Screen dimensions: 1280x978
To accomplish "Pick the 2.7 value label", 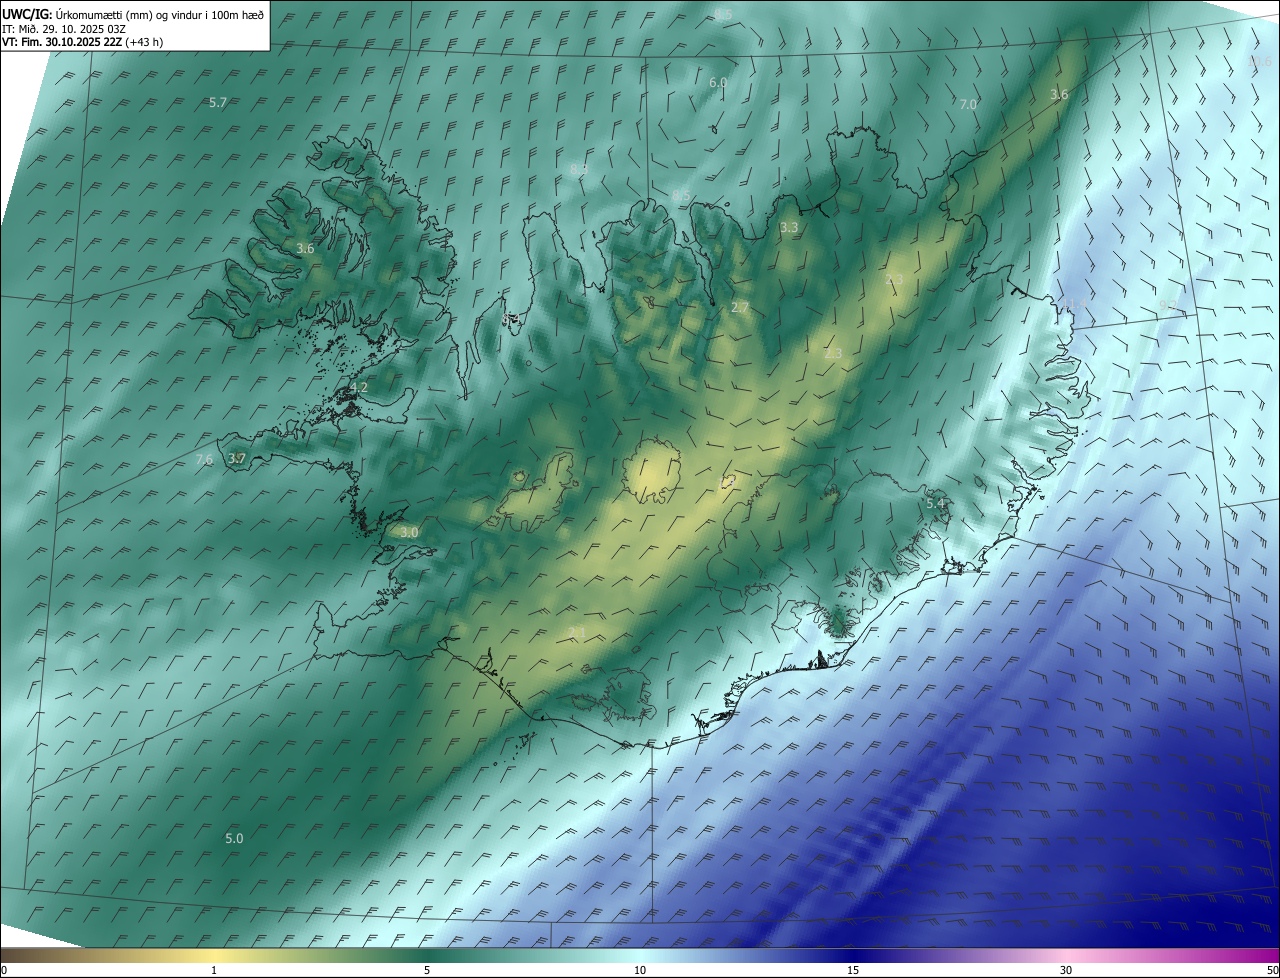I will tap(740, 308).
